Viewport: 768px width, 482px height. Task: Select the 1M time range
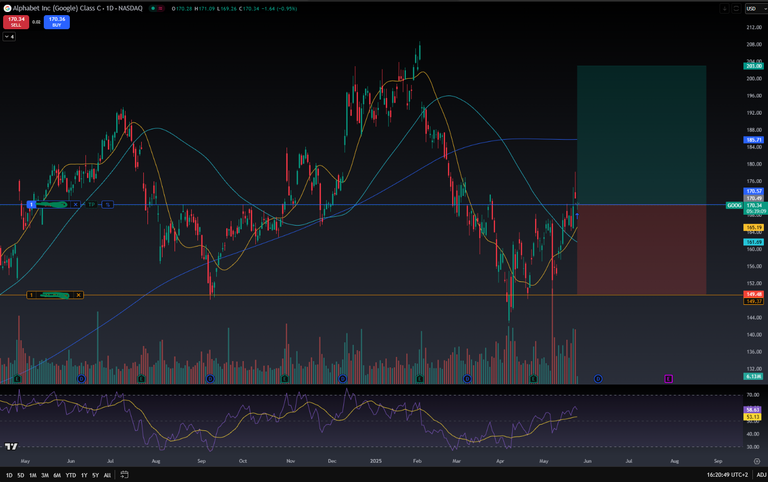tap(33, 475)
